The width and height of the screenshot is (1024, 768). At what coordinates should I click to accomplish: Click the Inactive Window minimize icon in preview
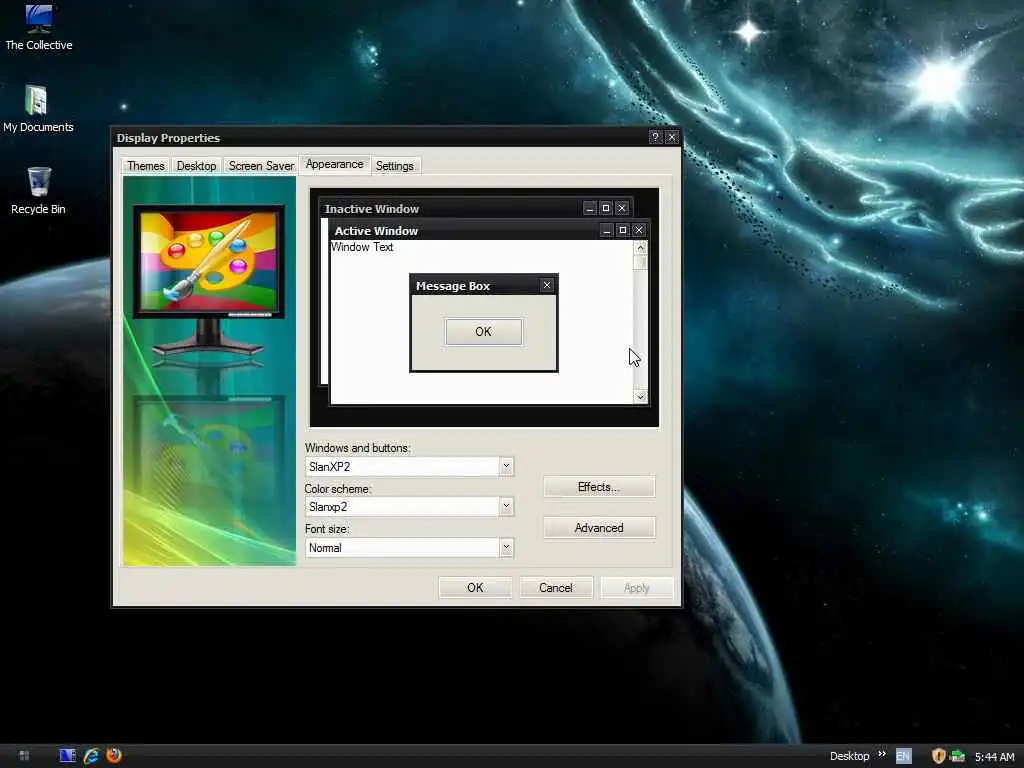[590, 208]
